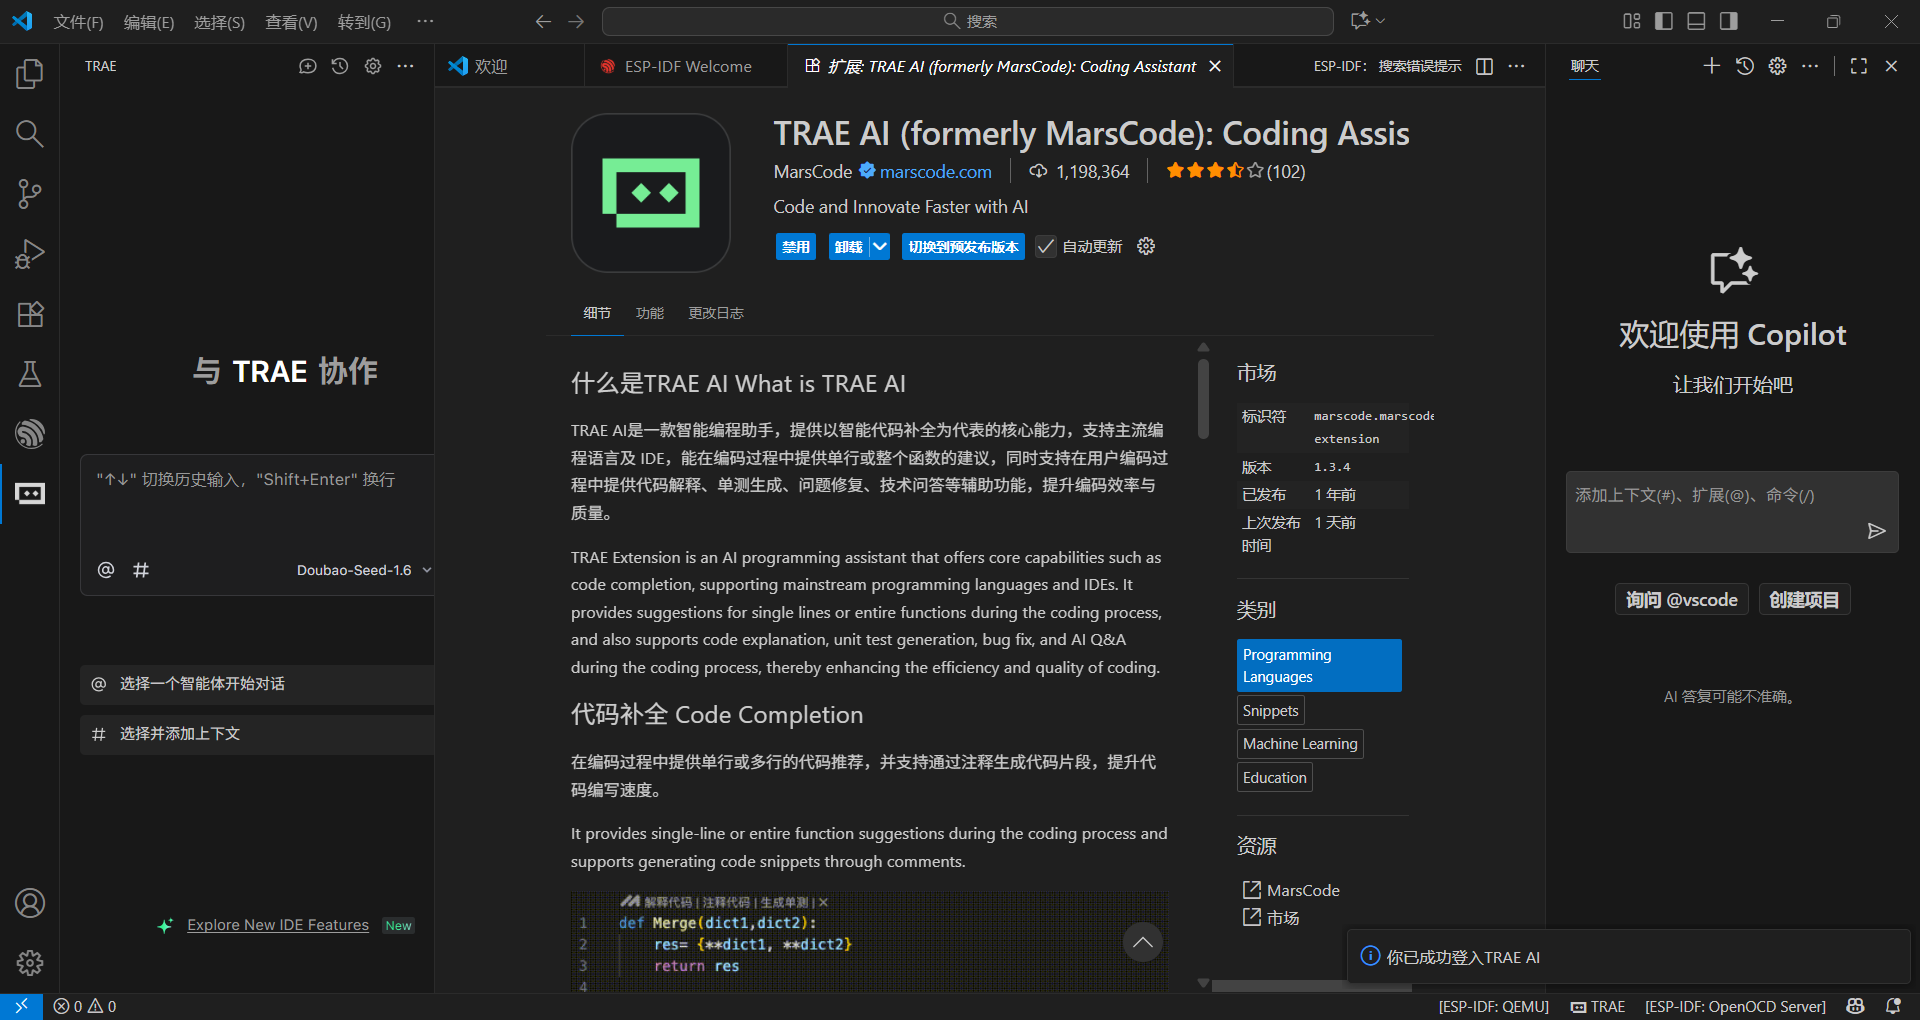Go back with the navigation arrow
1920x1020 pixels.
point(543,21)
